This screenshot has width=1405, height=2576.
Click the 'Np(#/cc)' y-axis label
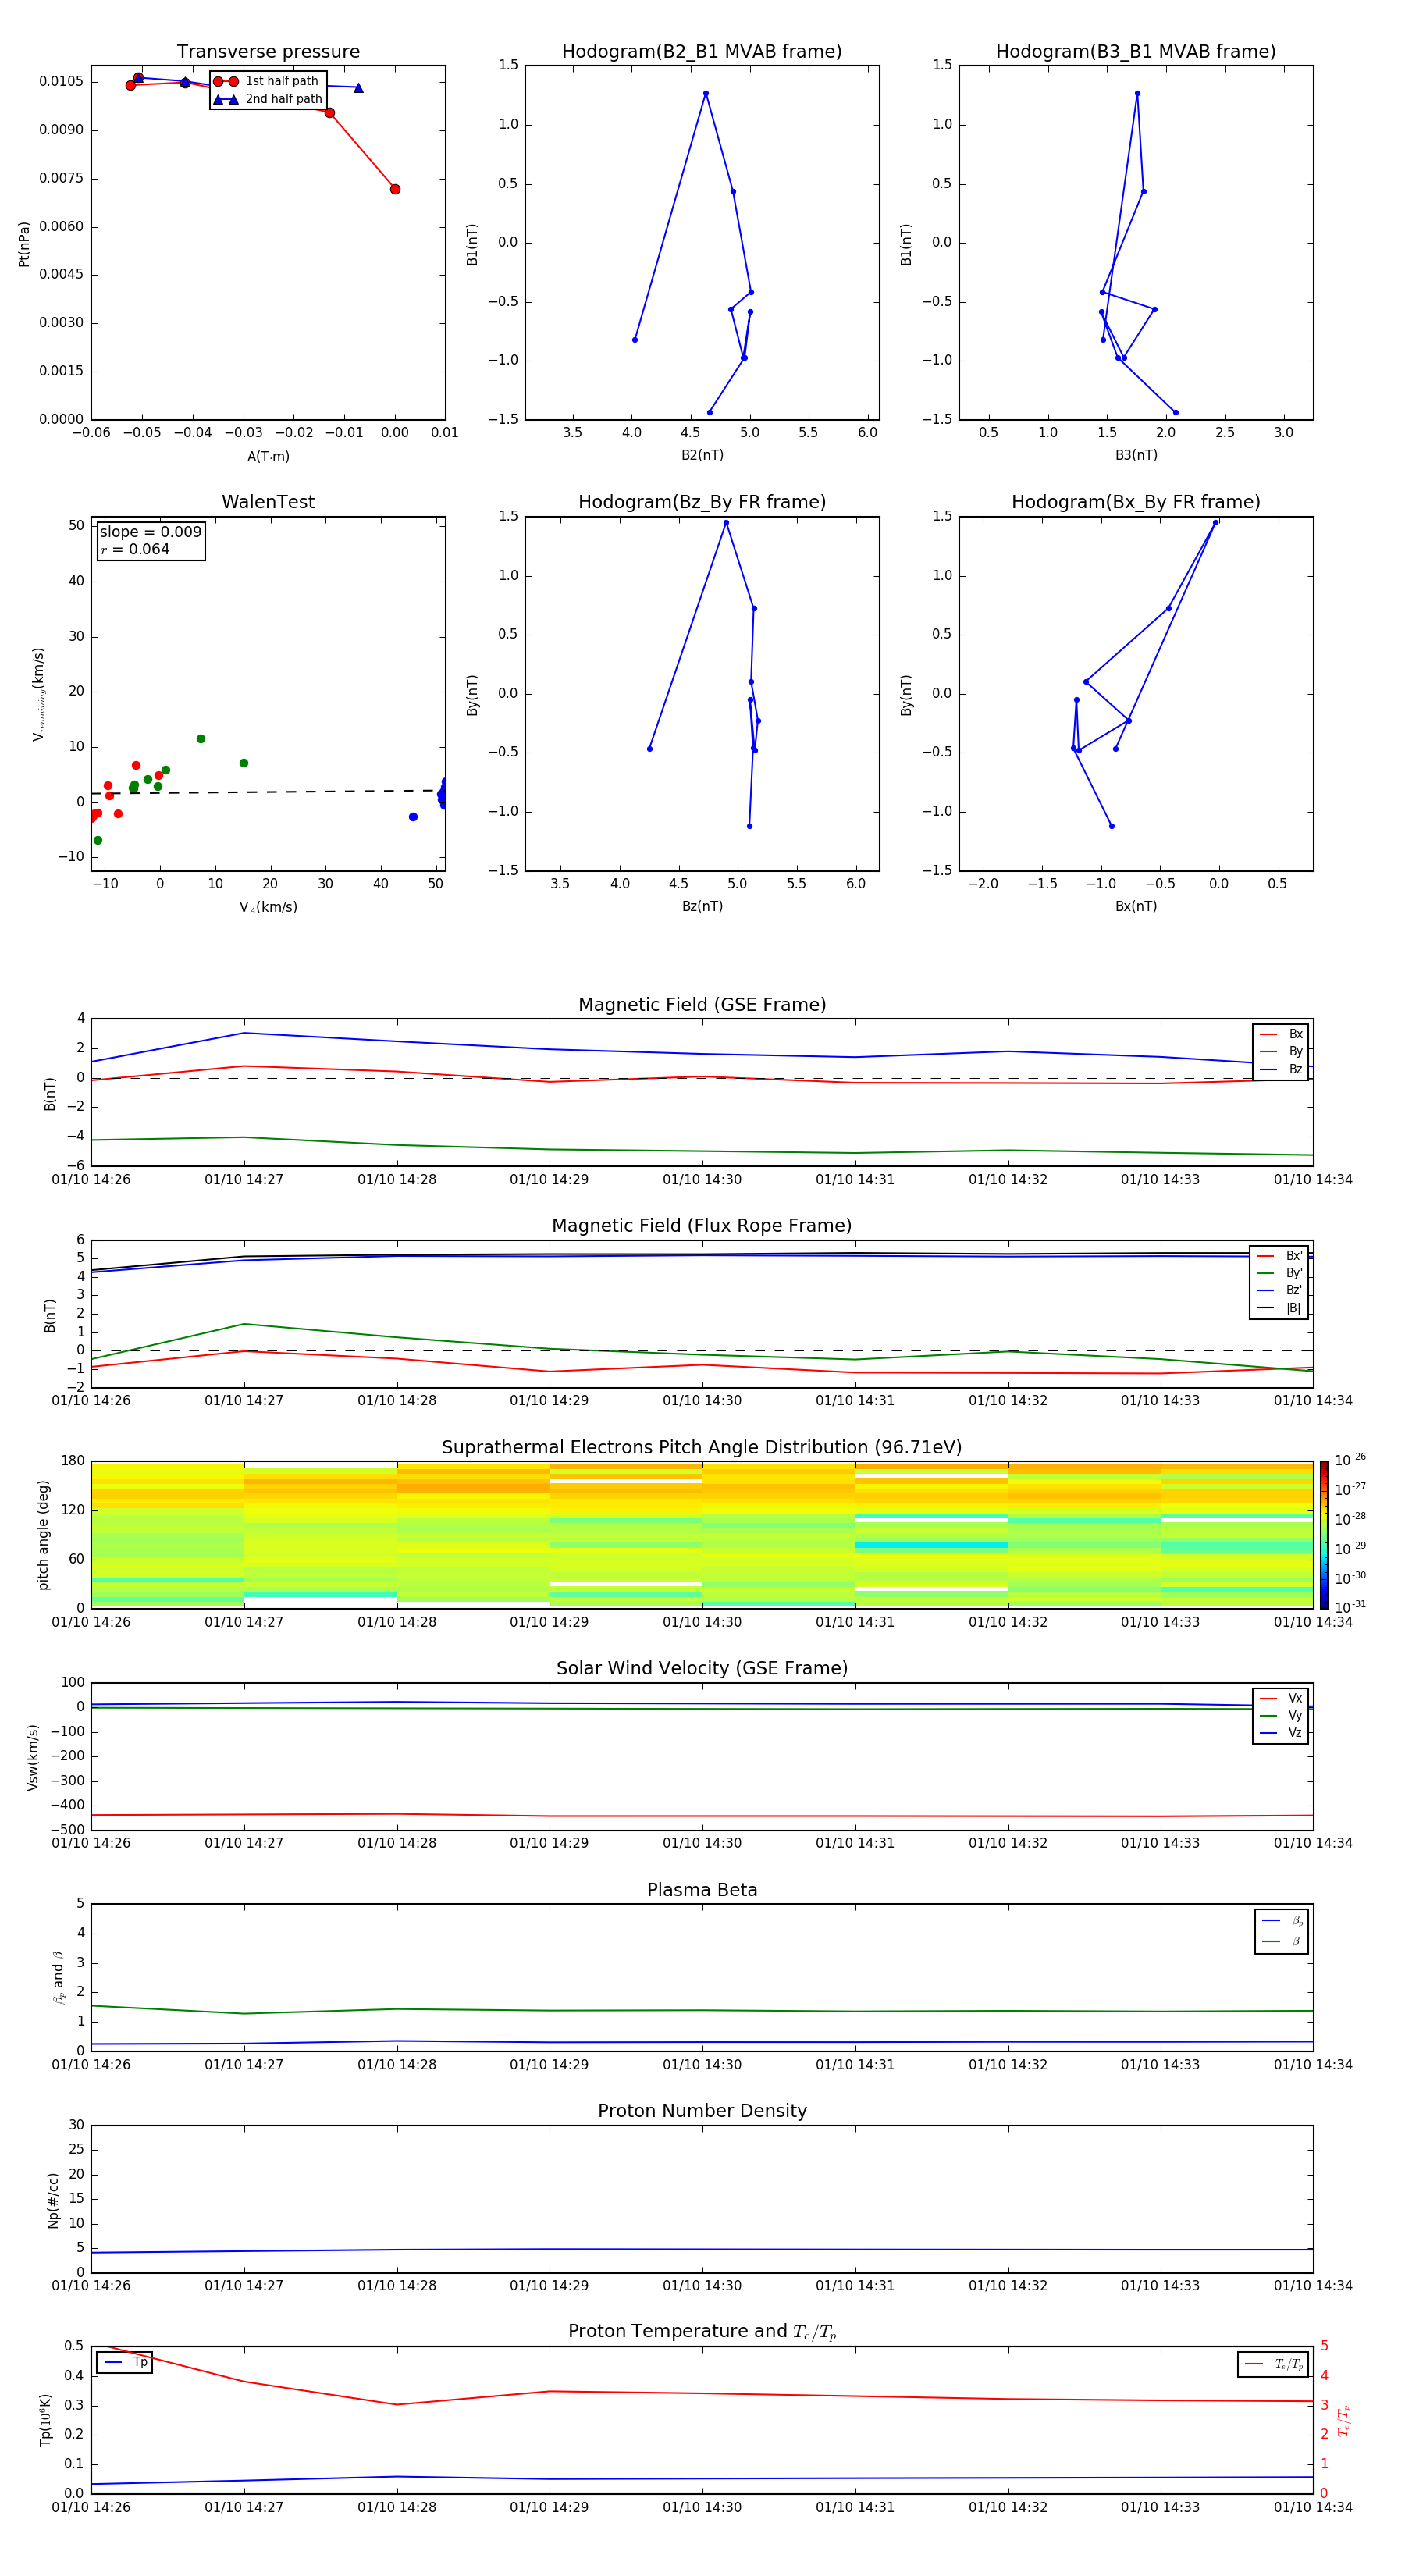[x=54, y=2200]
